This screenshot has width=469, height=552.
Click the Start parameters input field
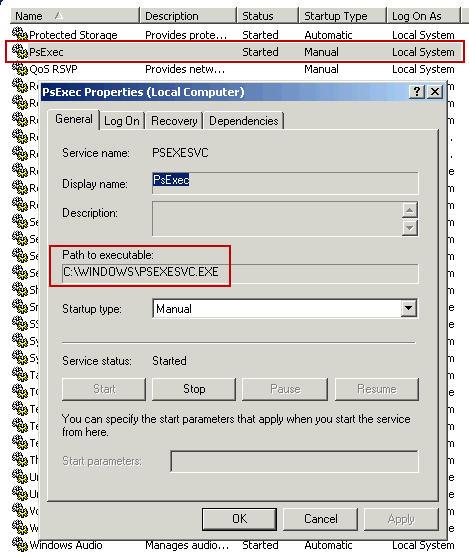(295, 461)
